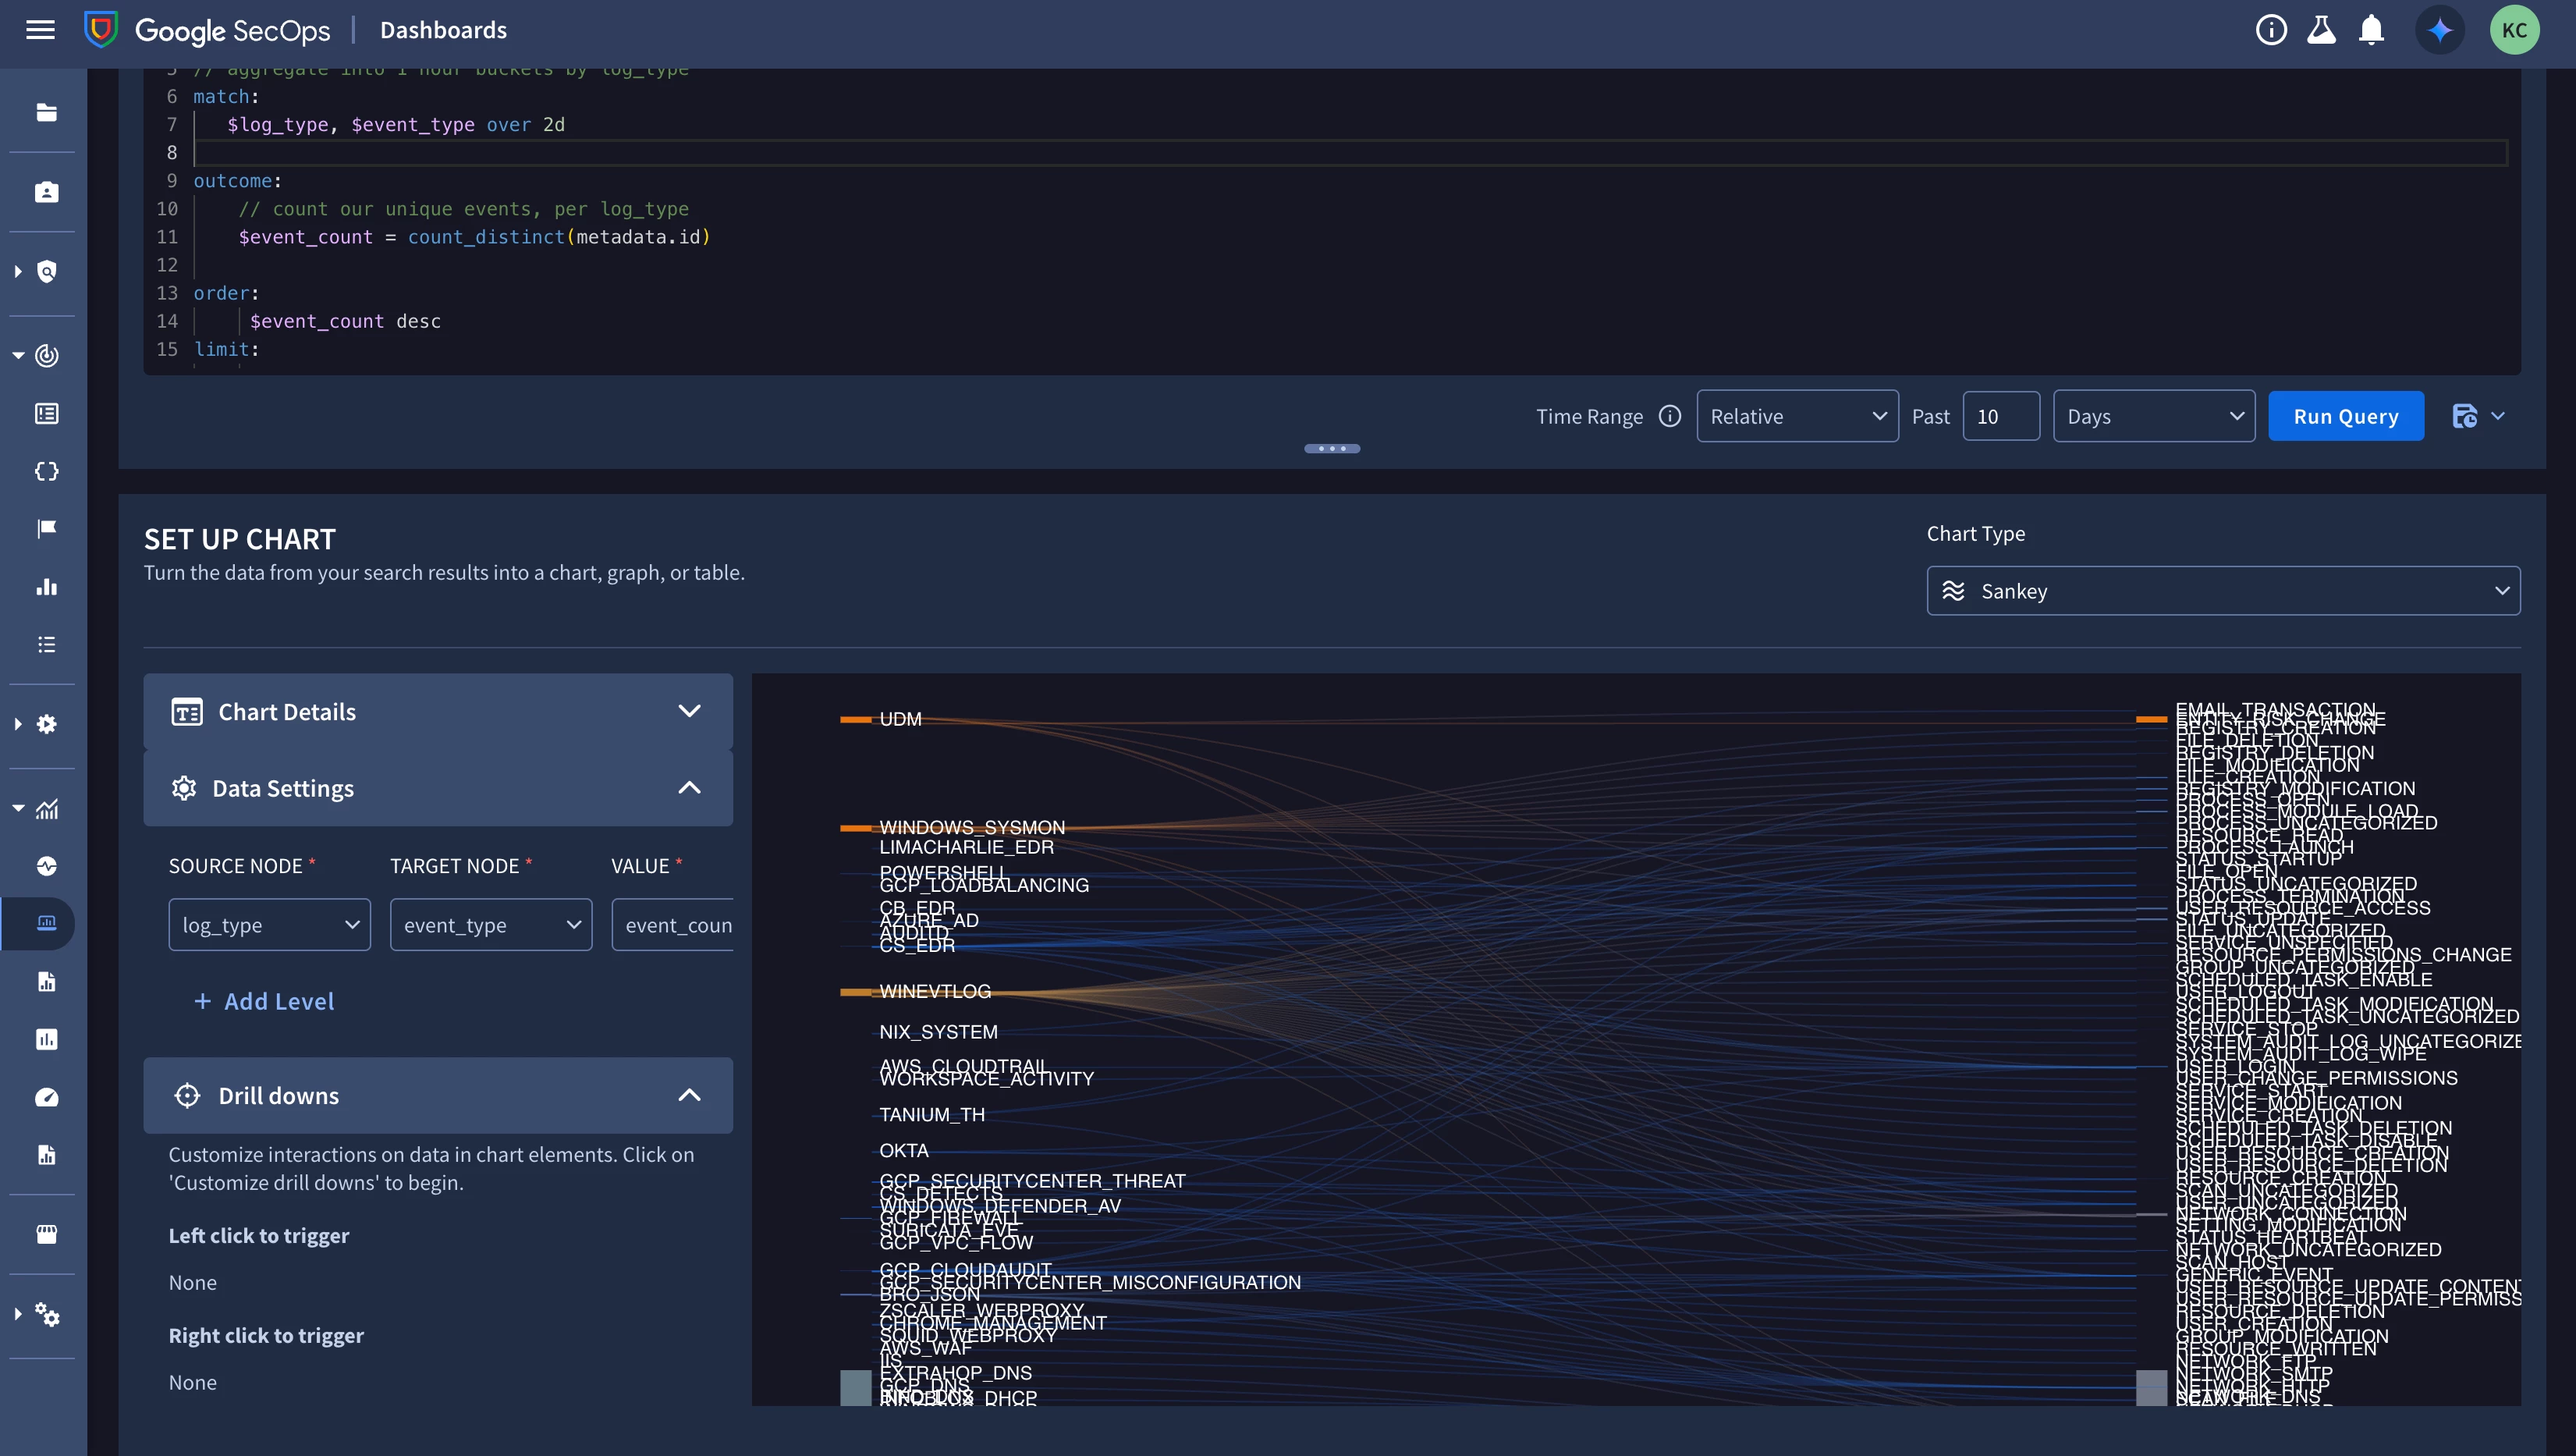The image size is (2576, 1456).
Task: Click the WINEVTLOG node label
Action: (935, 991)
